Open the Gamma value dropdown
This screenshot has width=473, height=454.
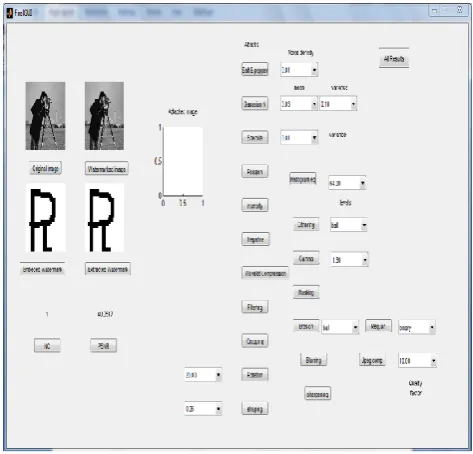349,260
